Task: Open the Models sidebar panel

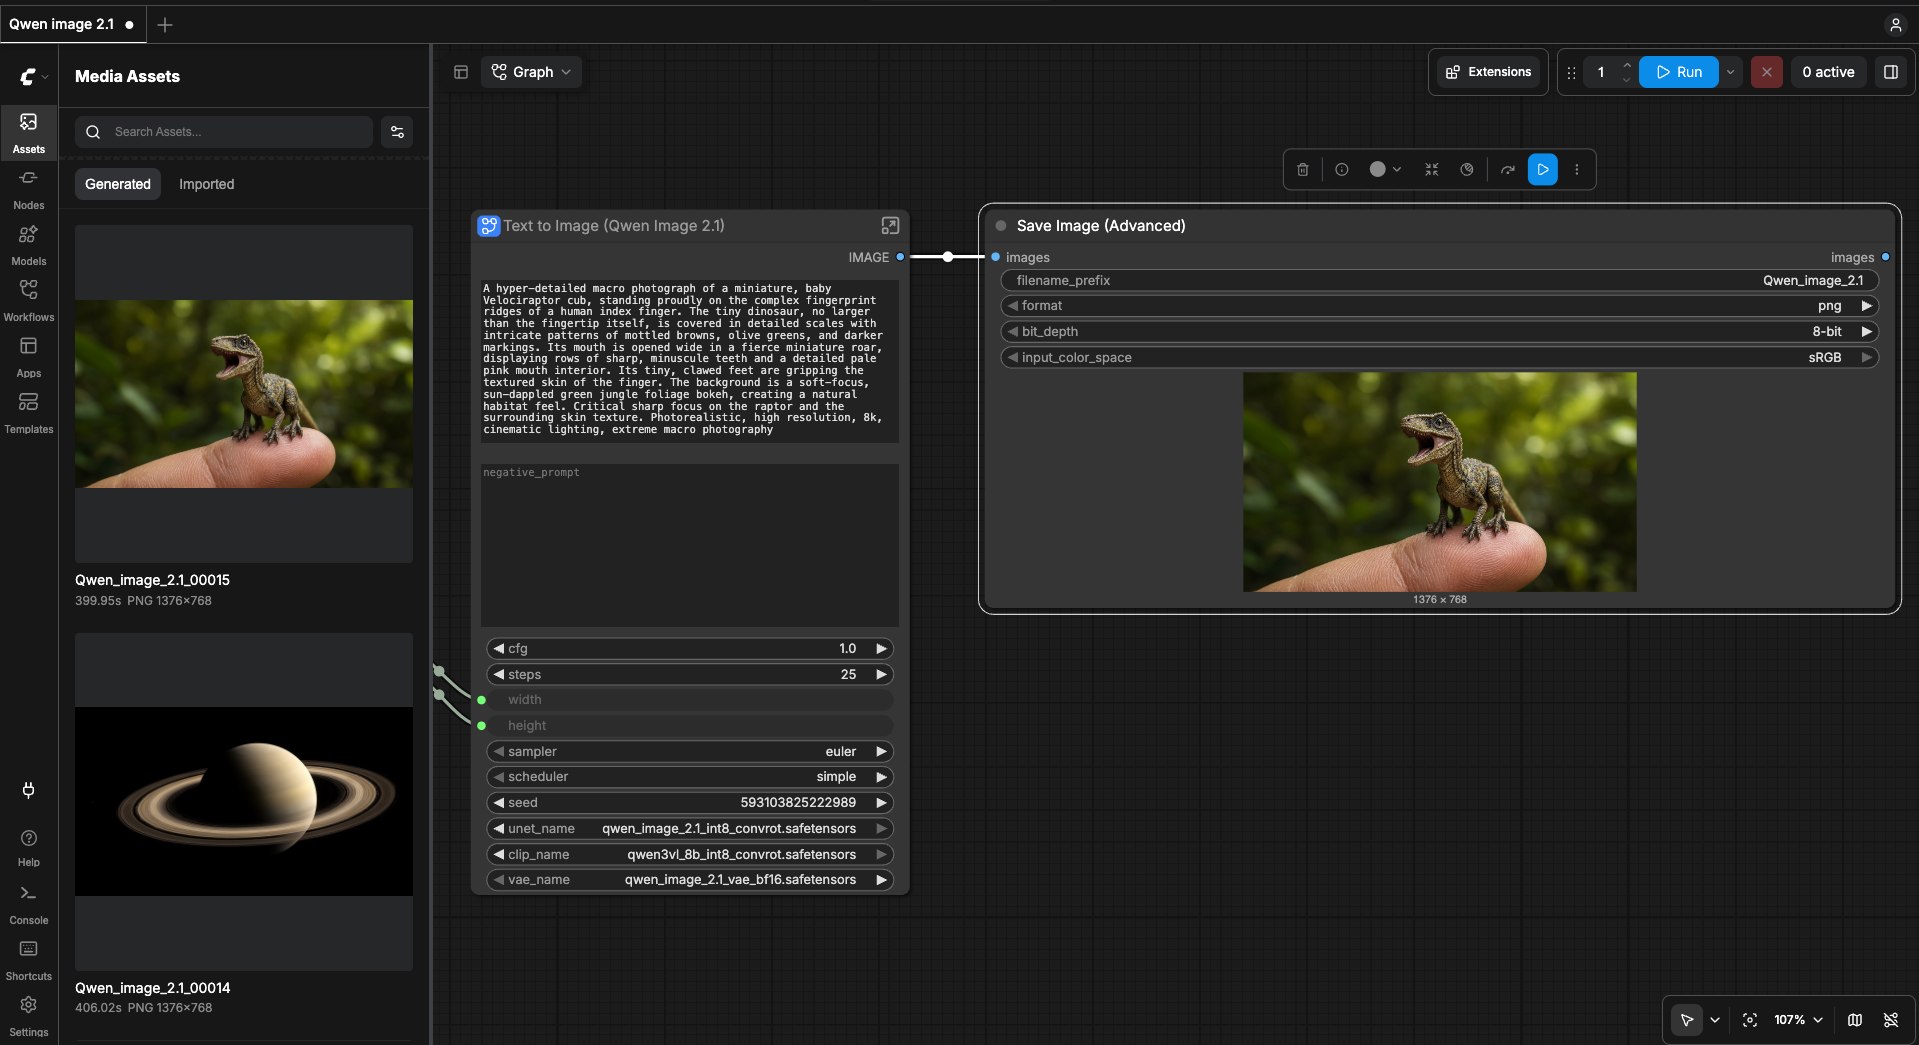Action: pyautogui.click(x=28, y=245)
